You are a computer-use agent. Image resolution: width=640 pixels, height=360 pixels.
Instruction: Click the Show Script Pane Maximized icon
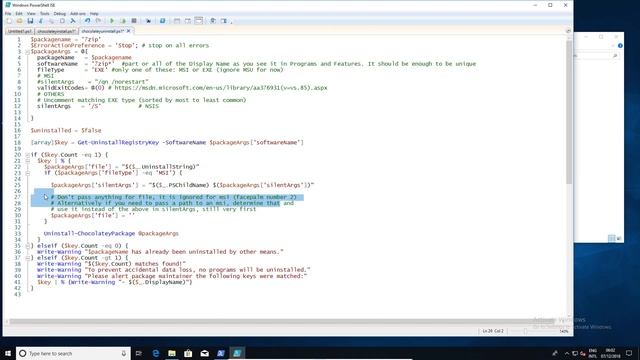point(199,20)
